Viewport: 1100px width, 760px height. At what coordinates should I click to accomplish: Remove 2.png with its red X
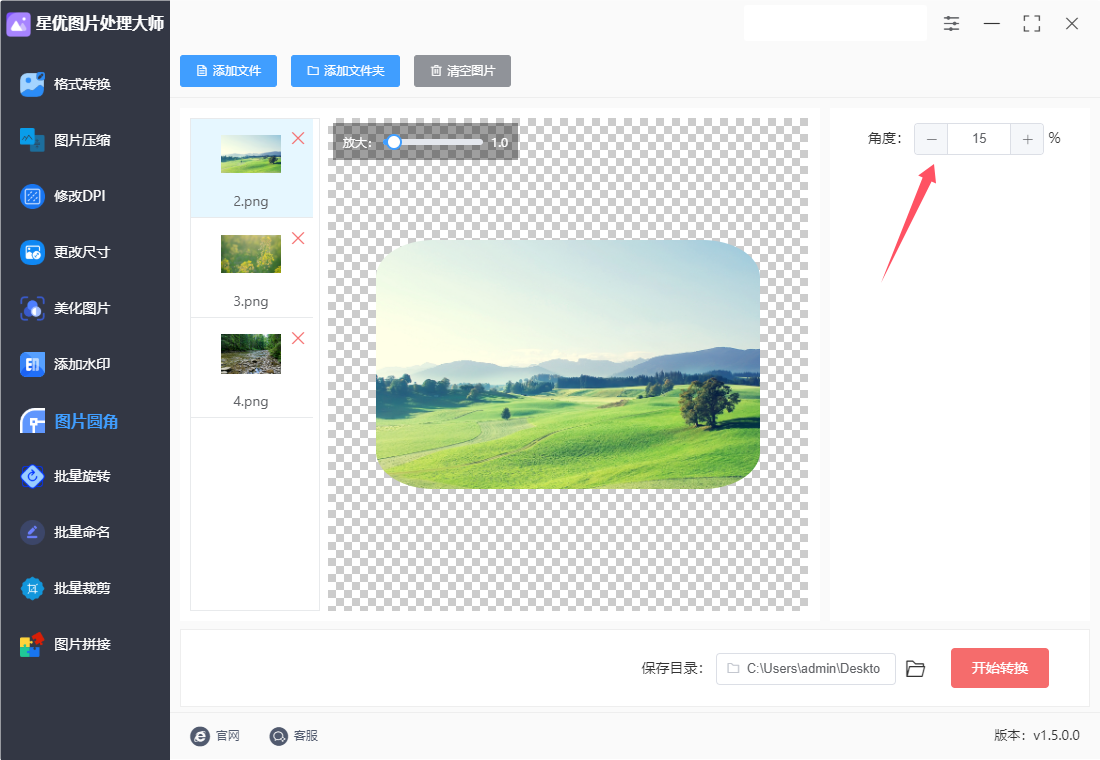click(x=298, y=138)
